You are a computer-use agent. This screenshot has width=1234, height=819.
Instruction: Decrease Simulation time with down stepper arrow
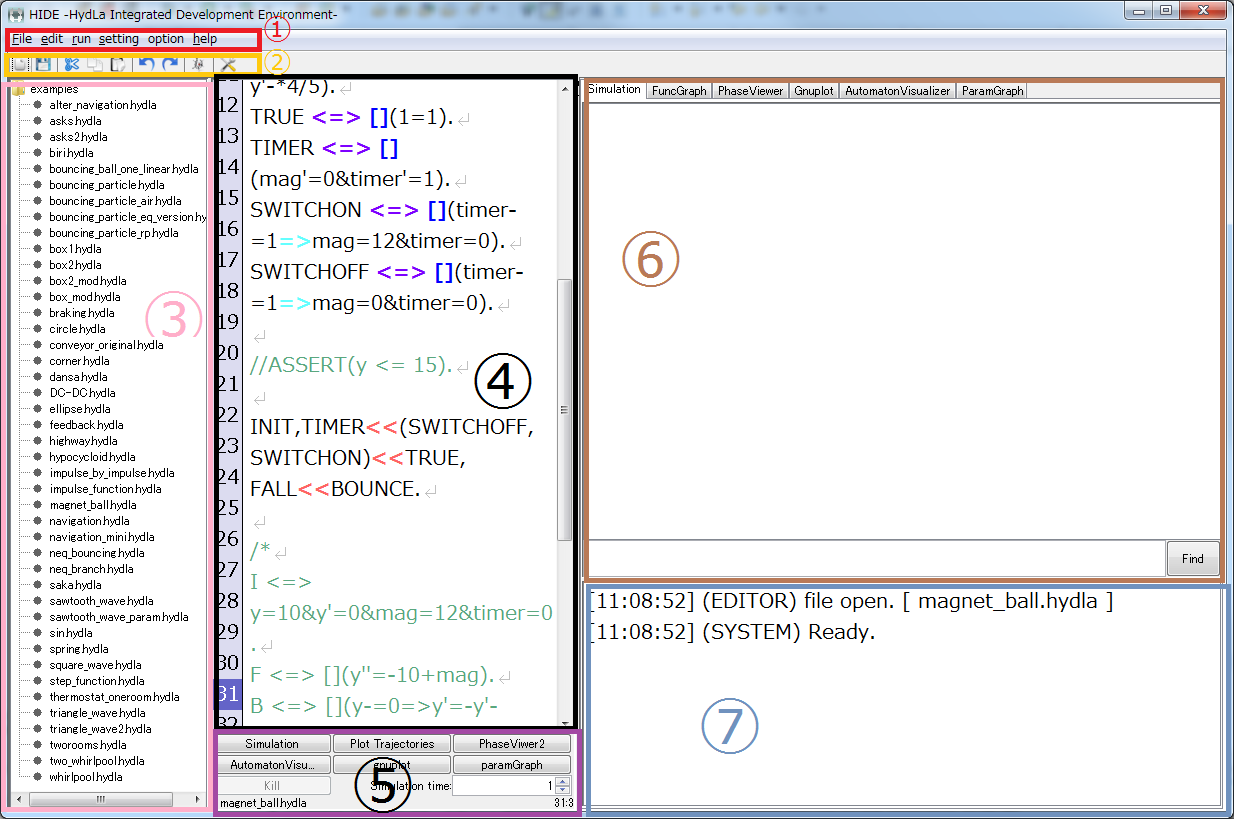pos(562,790)
